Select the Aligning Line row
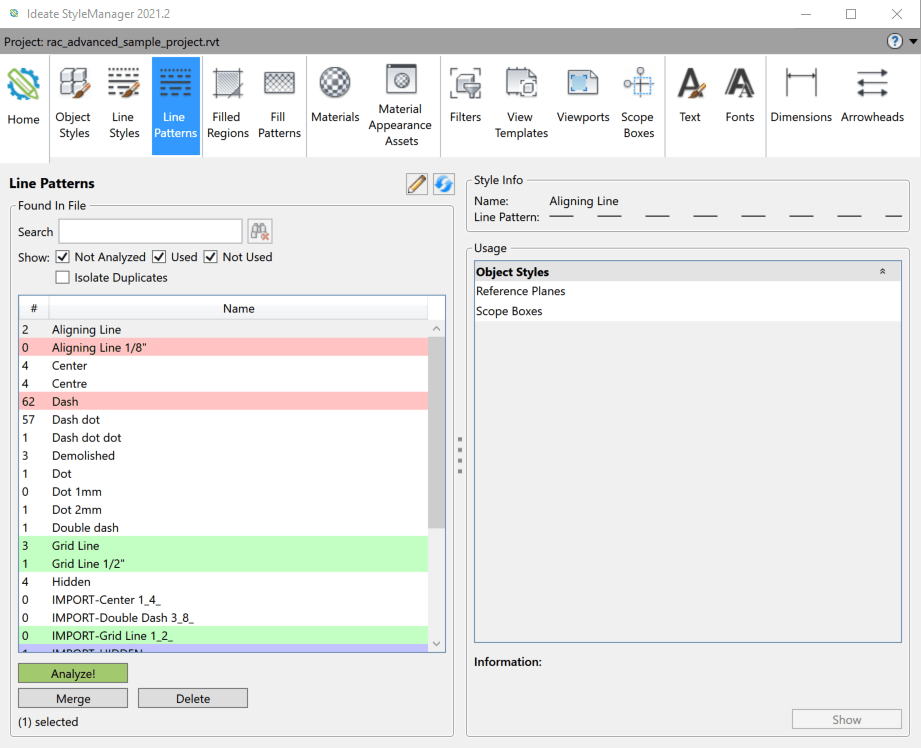921x748 pixels. pos(224,330)
